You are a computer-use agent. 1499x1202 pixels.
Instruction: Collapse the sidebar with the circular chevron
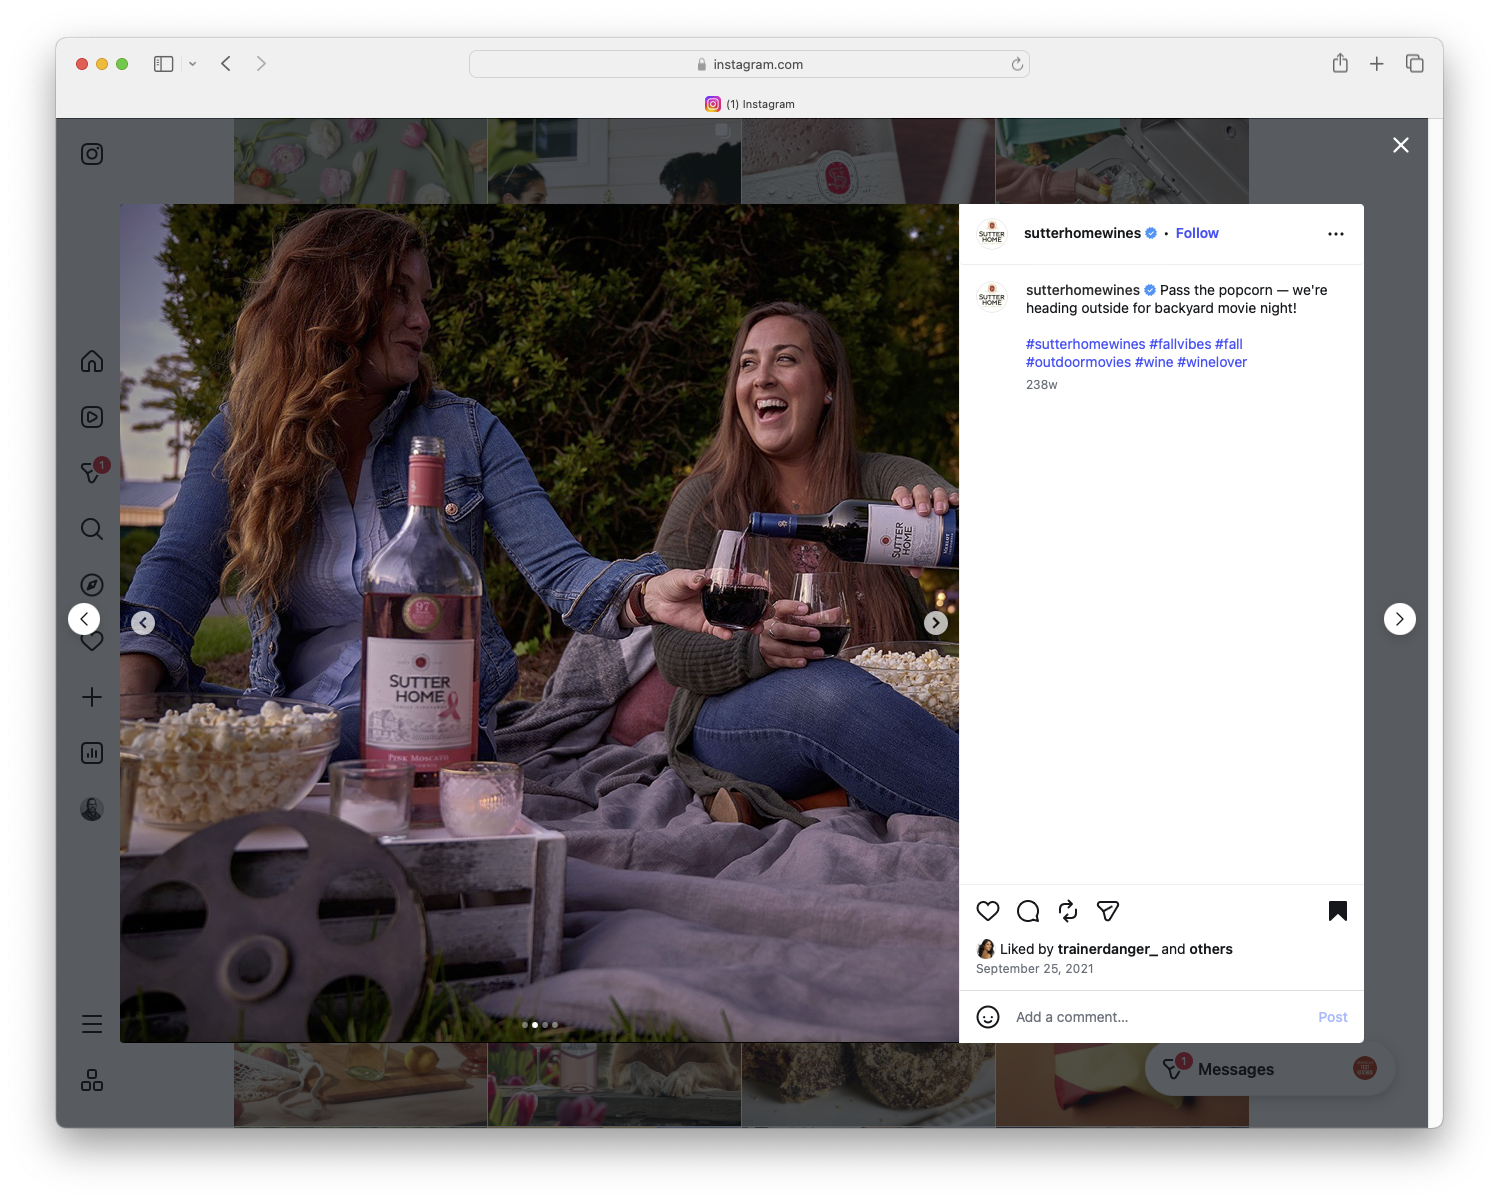(x=84, y=618)
